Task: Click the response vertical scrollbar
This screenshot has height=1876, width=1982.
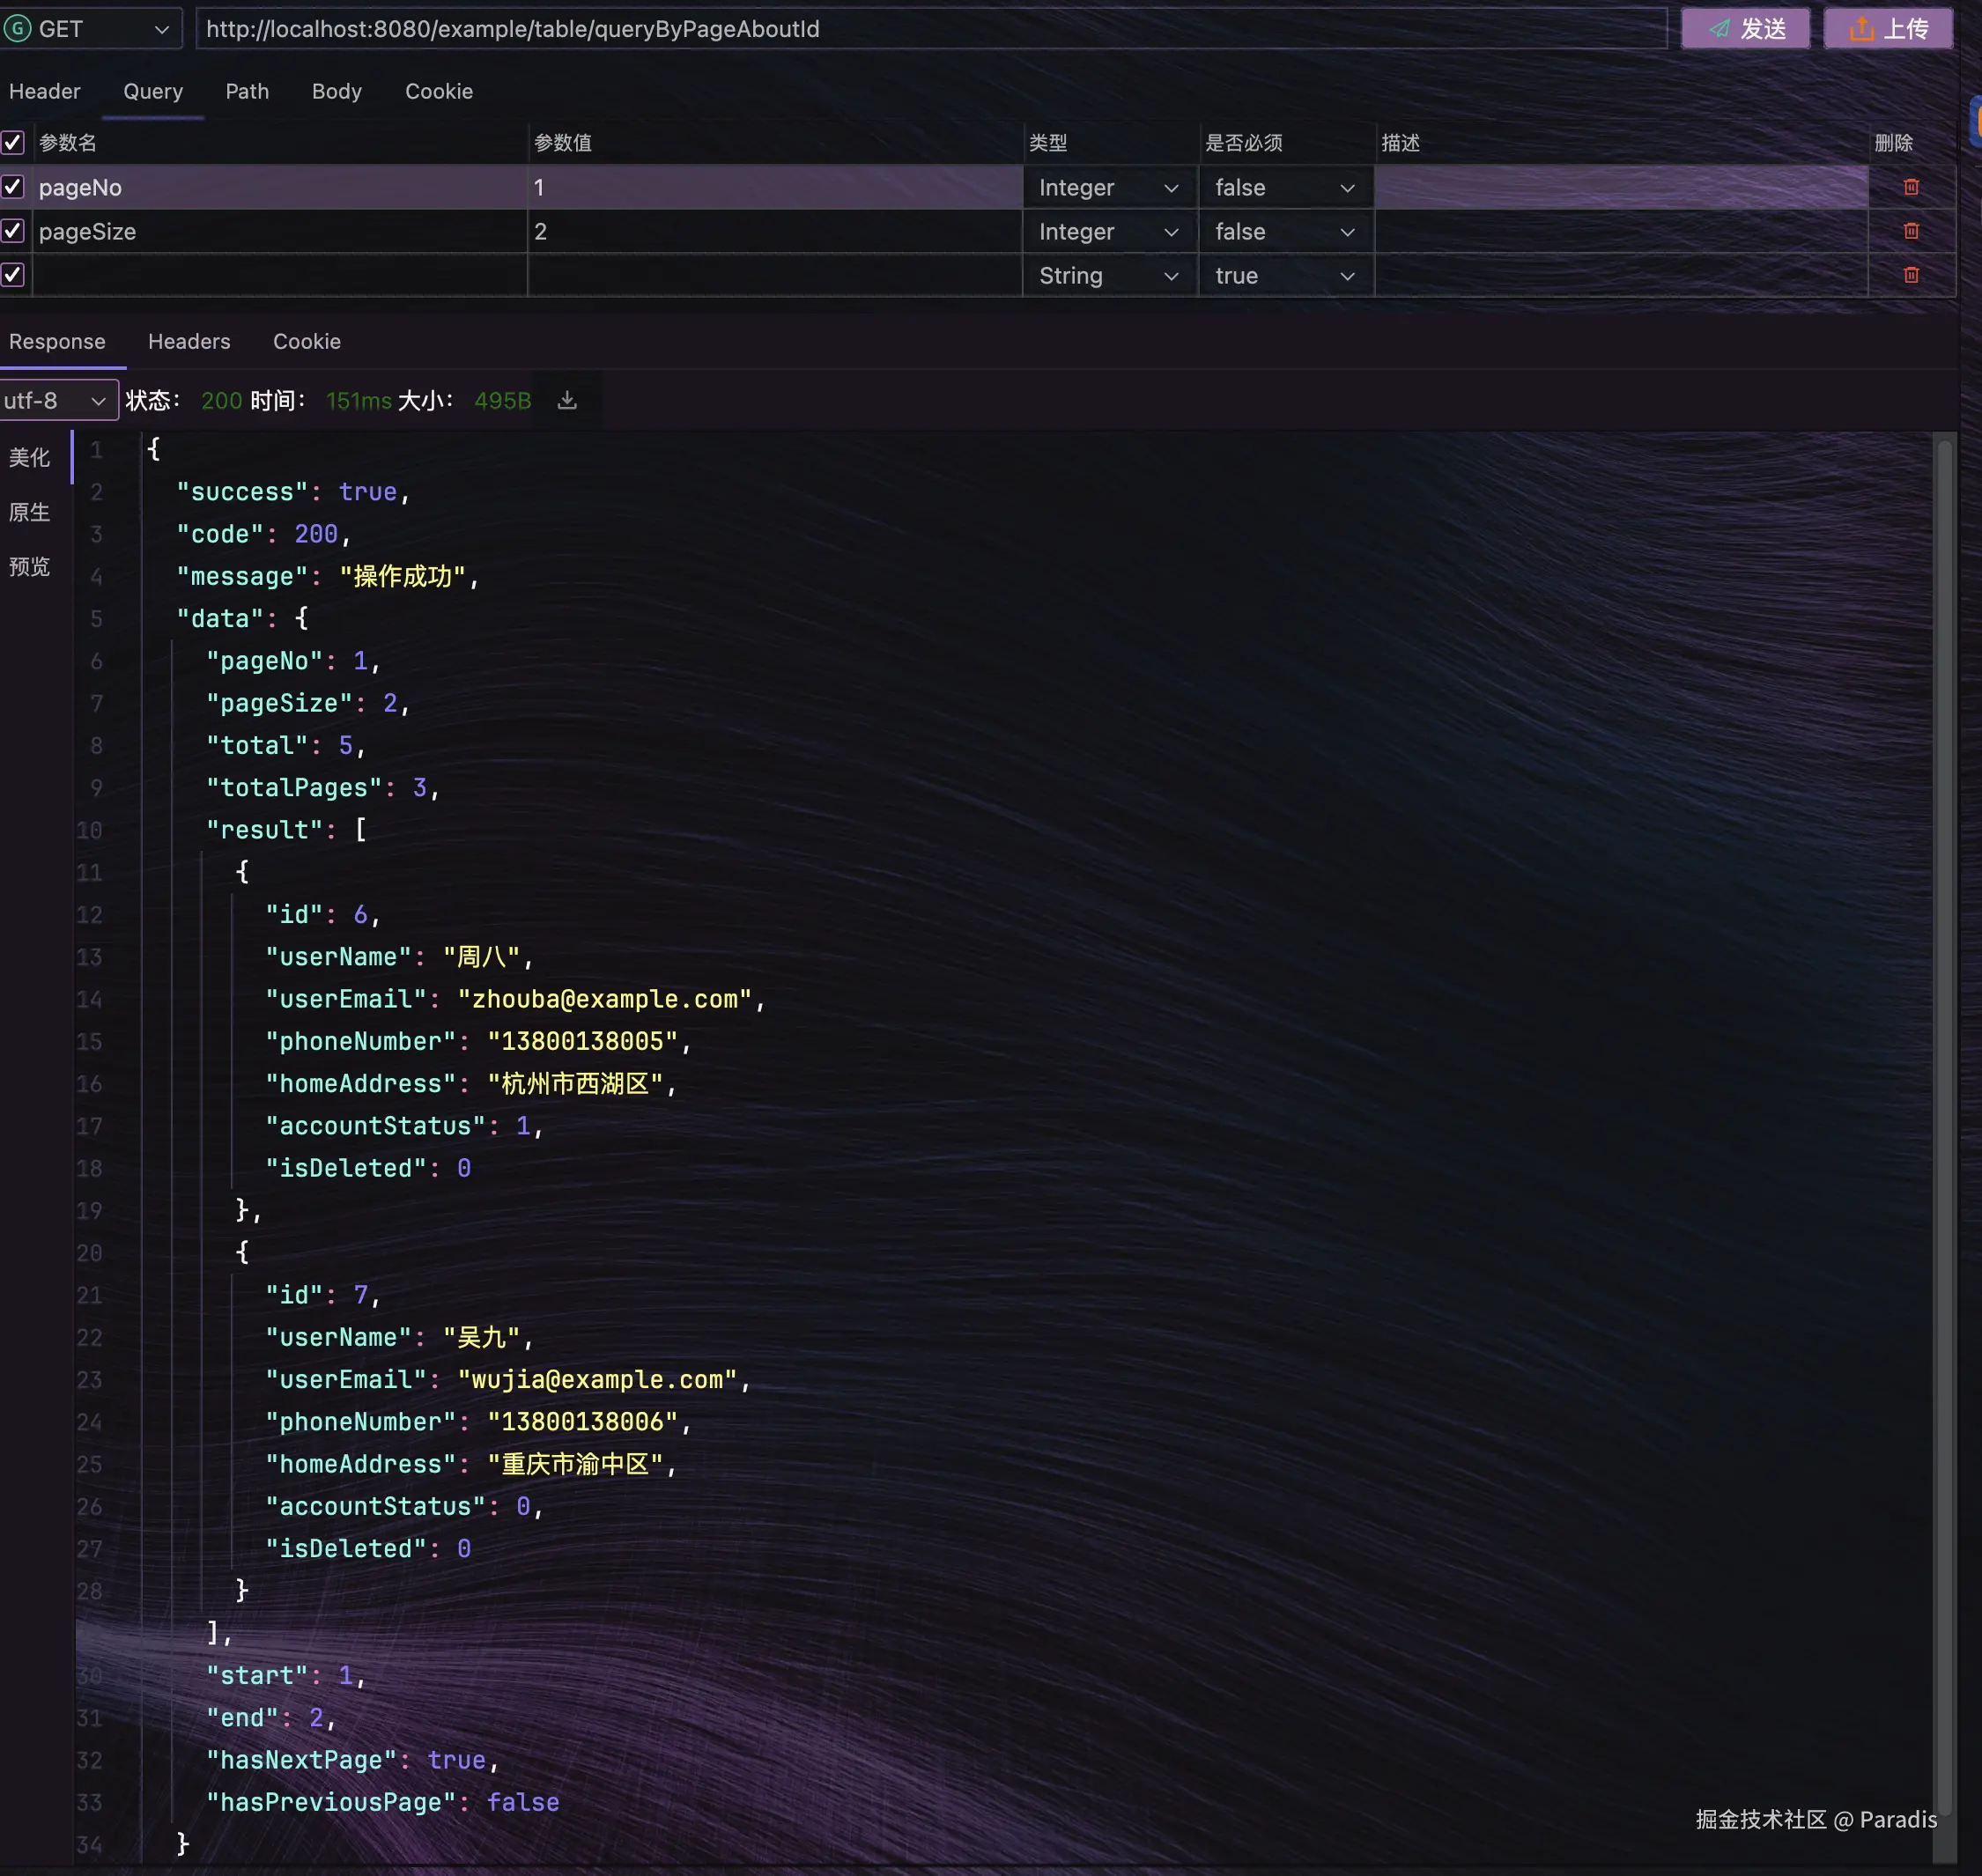Action: (x=1943, y=1100)
